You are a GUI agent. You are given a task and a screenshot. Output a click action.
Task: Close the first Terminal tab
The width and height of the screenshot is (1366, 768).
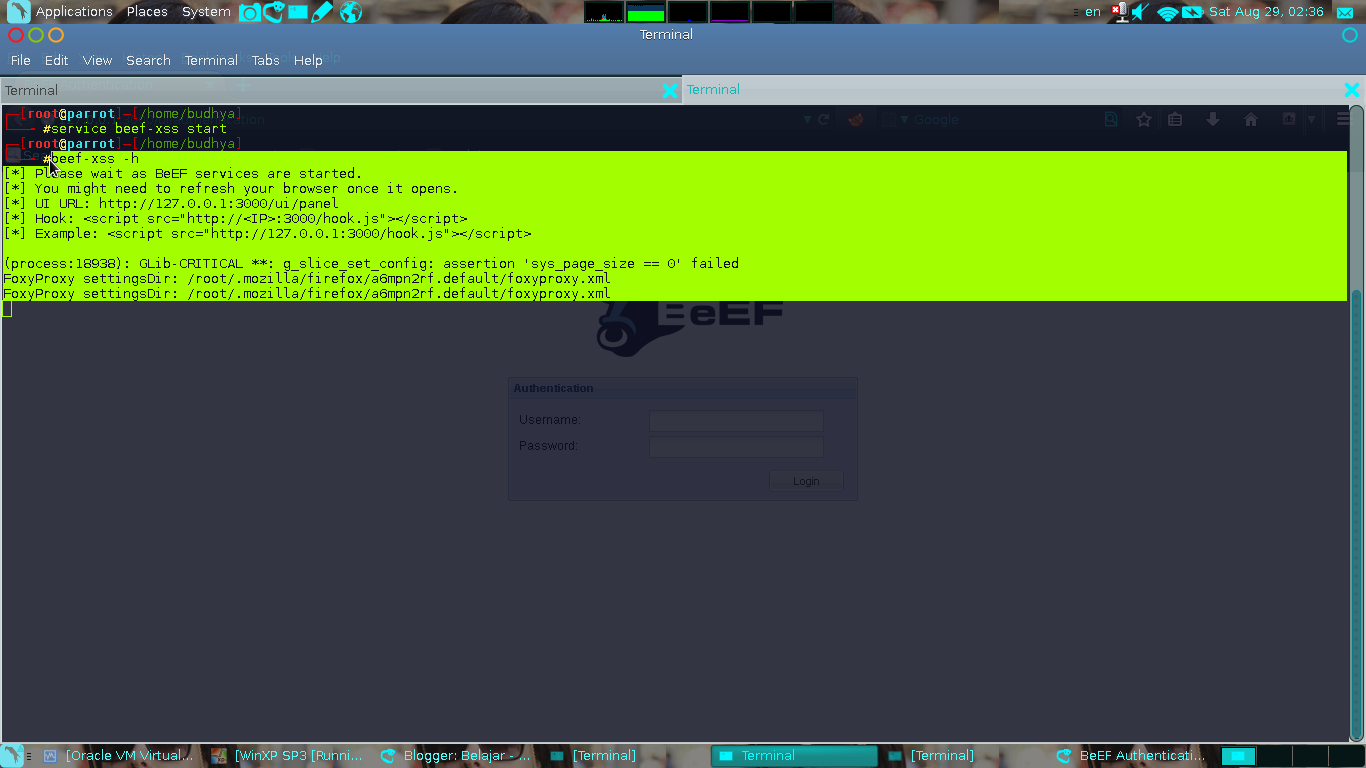(x=670, y=90)
